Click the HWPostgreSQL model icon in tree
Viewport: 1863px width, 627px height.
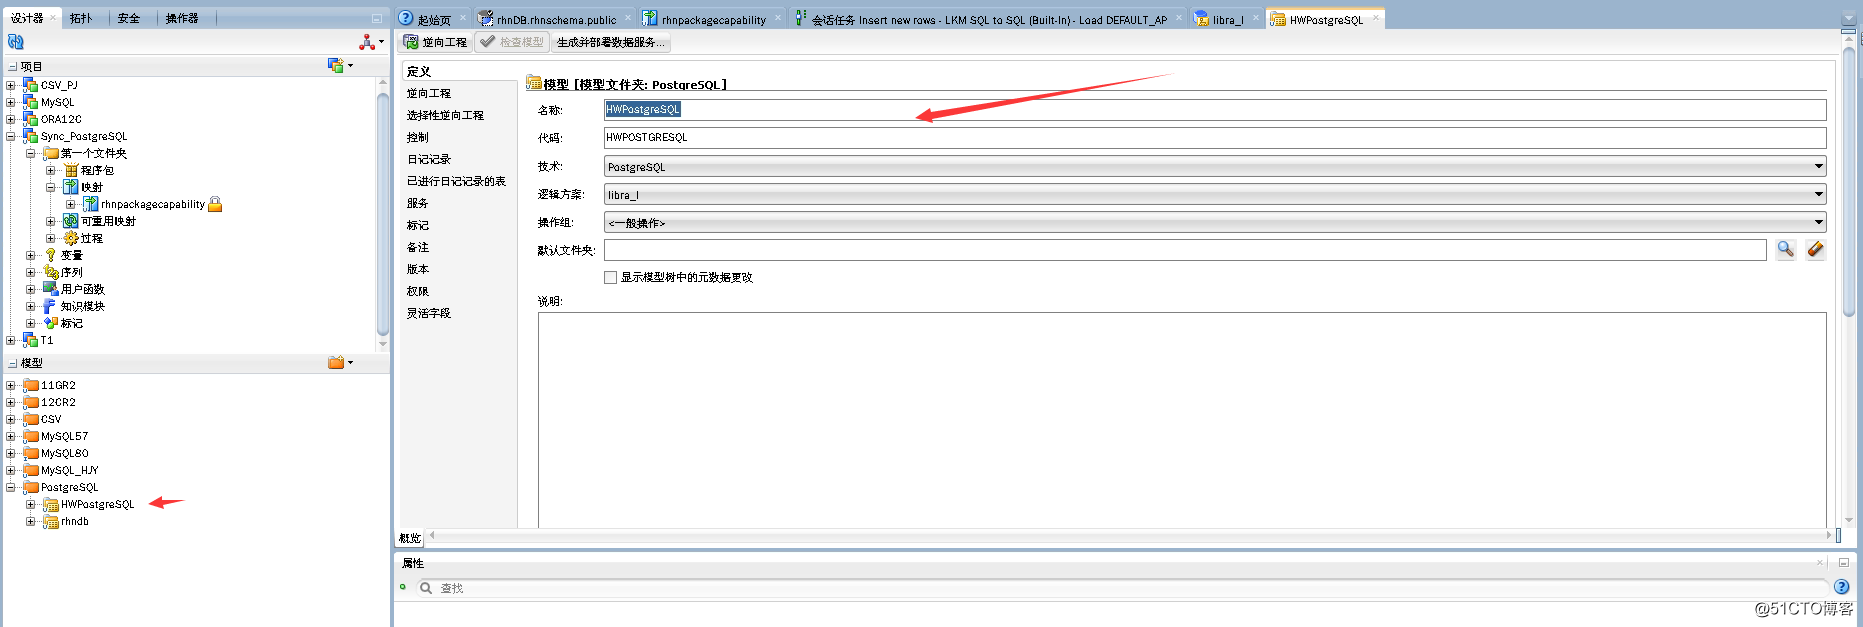[51, 504]
